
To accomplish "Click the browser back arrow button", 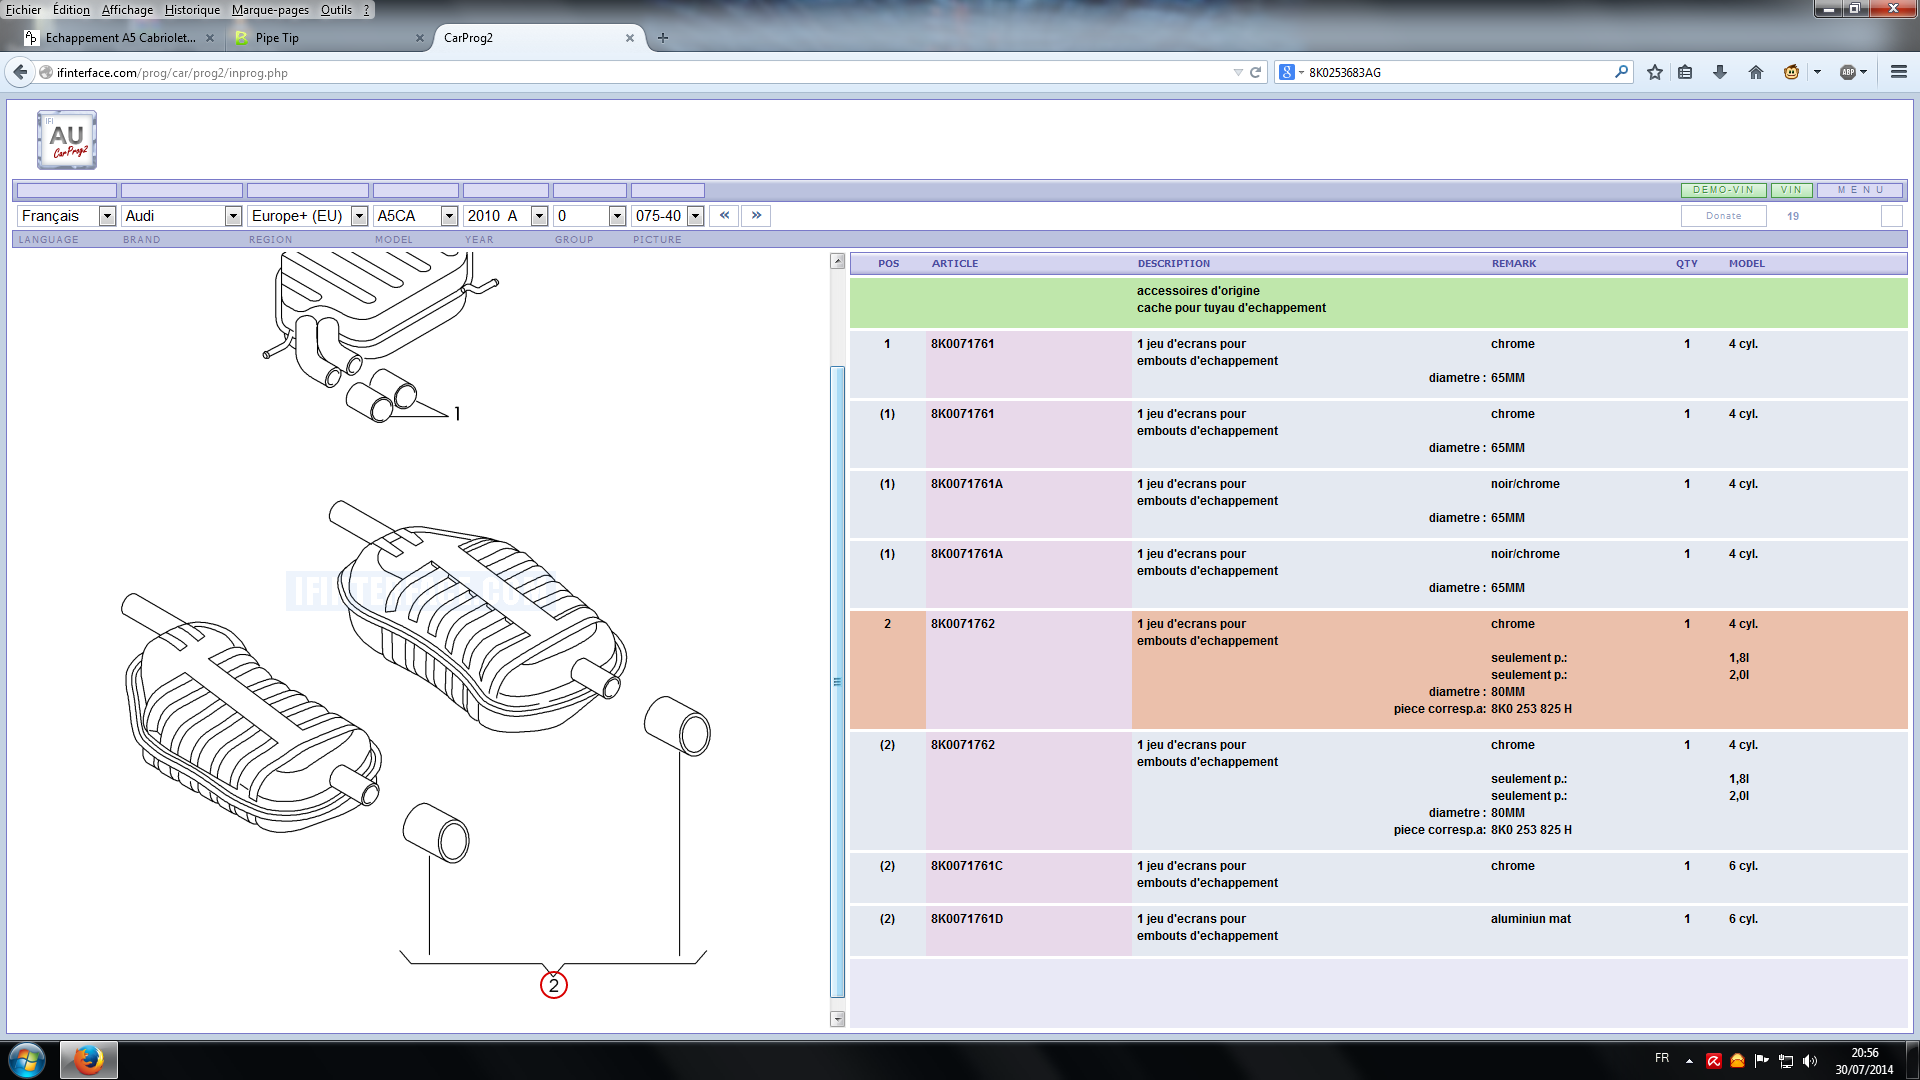I will pos(20,72).
